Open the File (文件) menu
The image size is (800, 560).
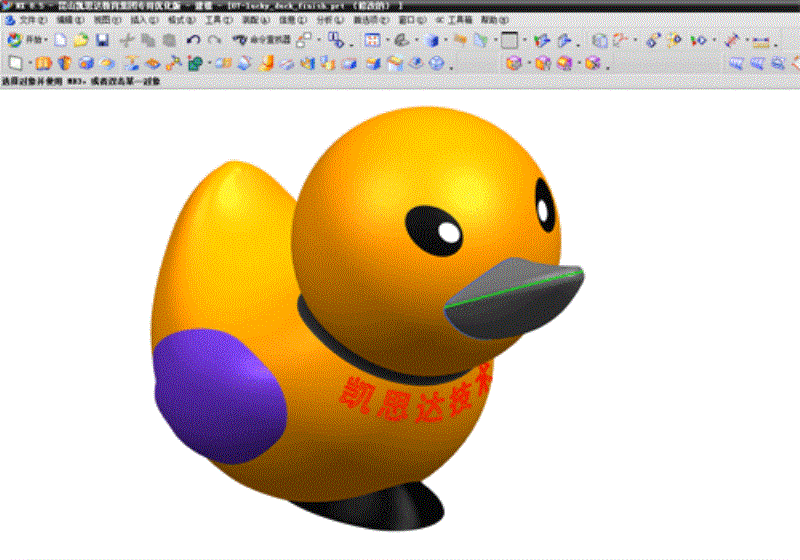tap(28, 19)
